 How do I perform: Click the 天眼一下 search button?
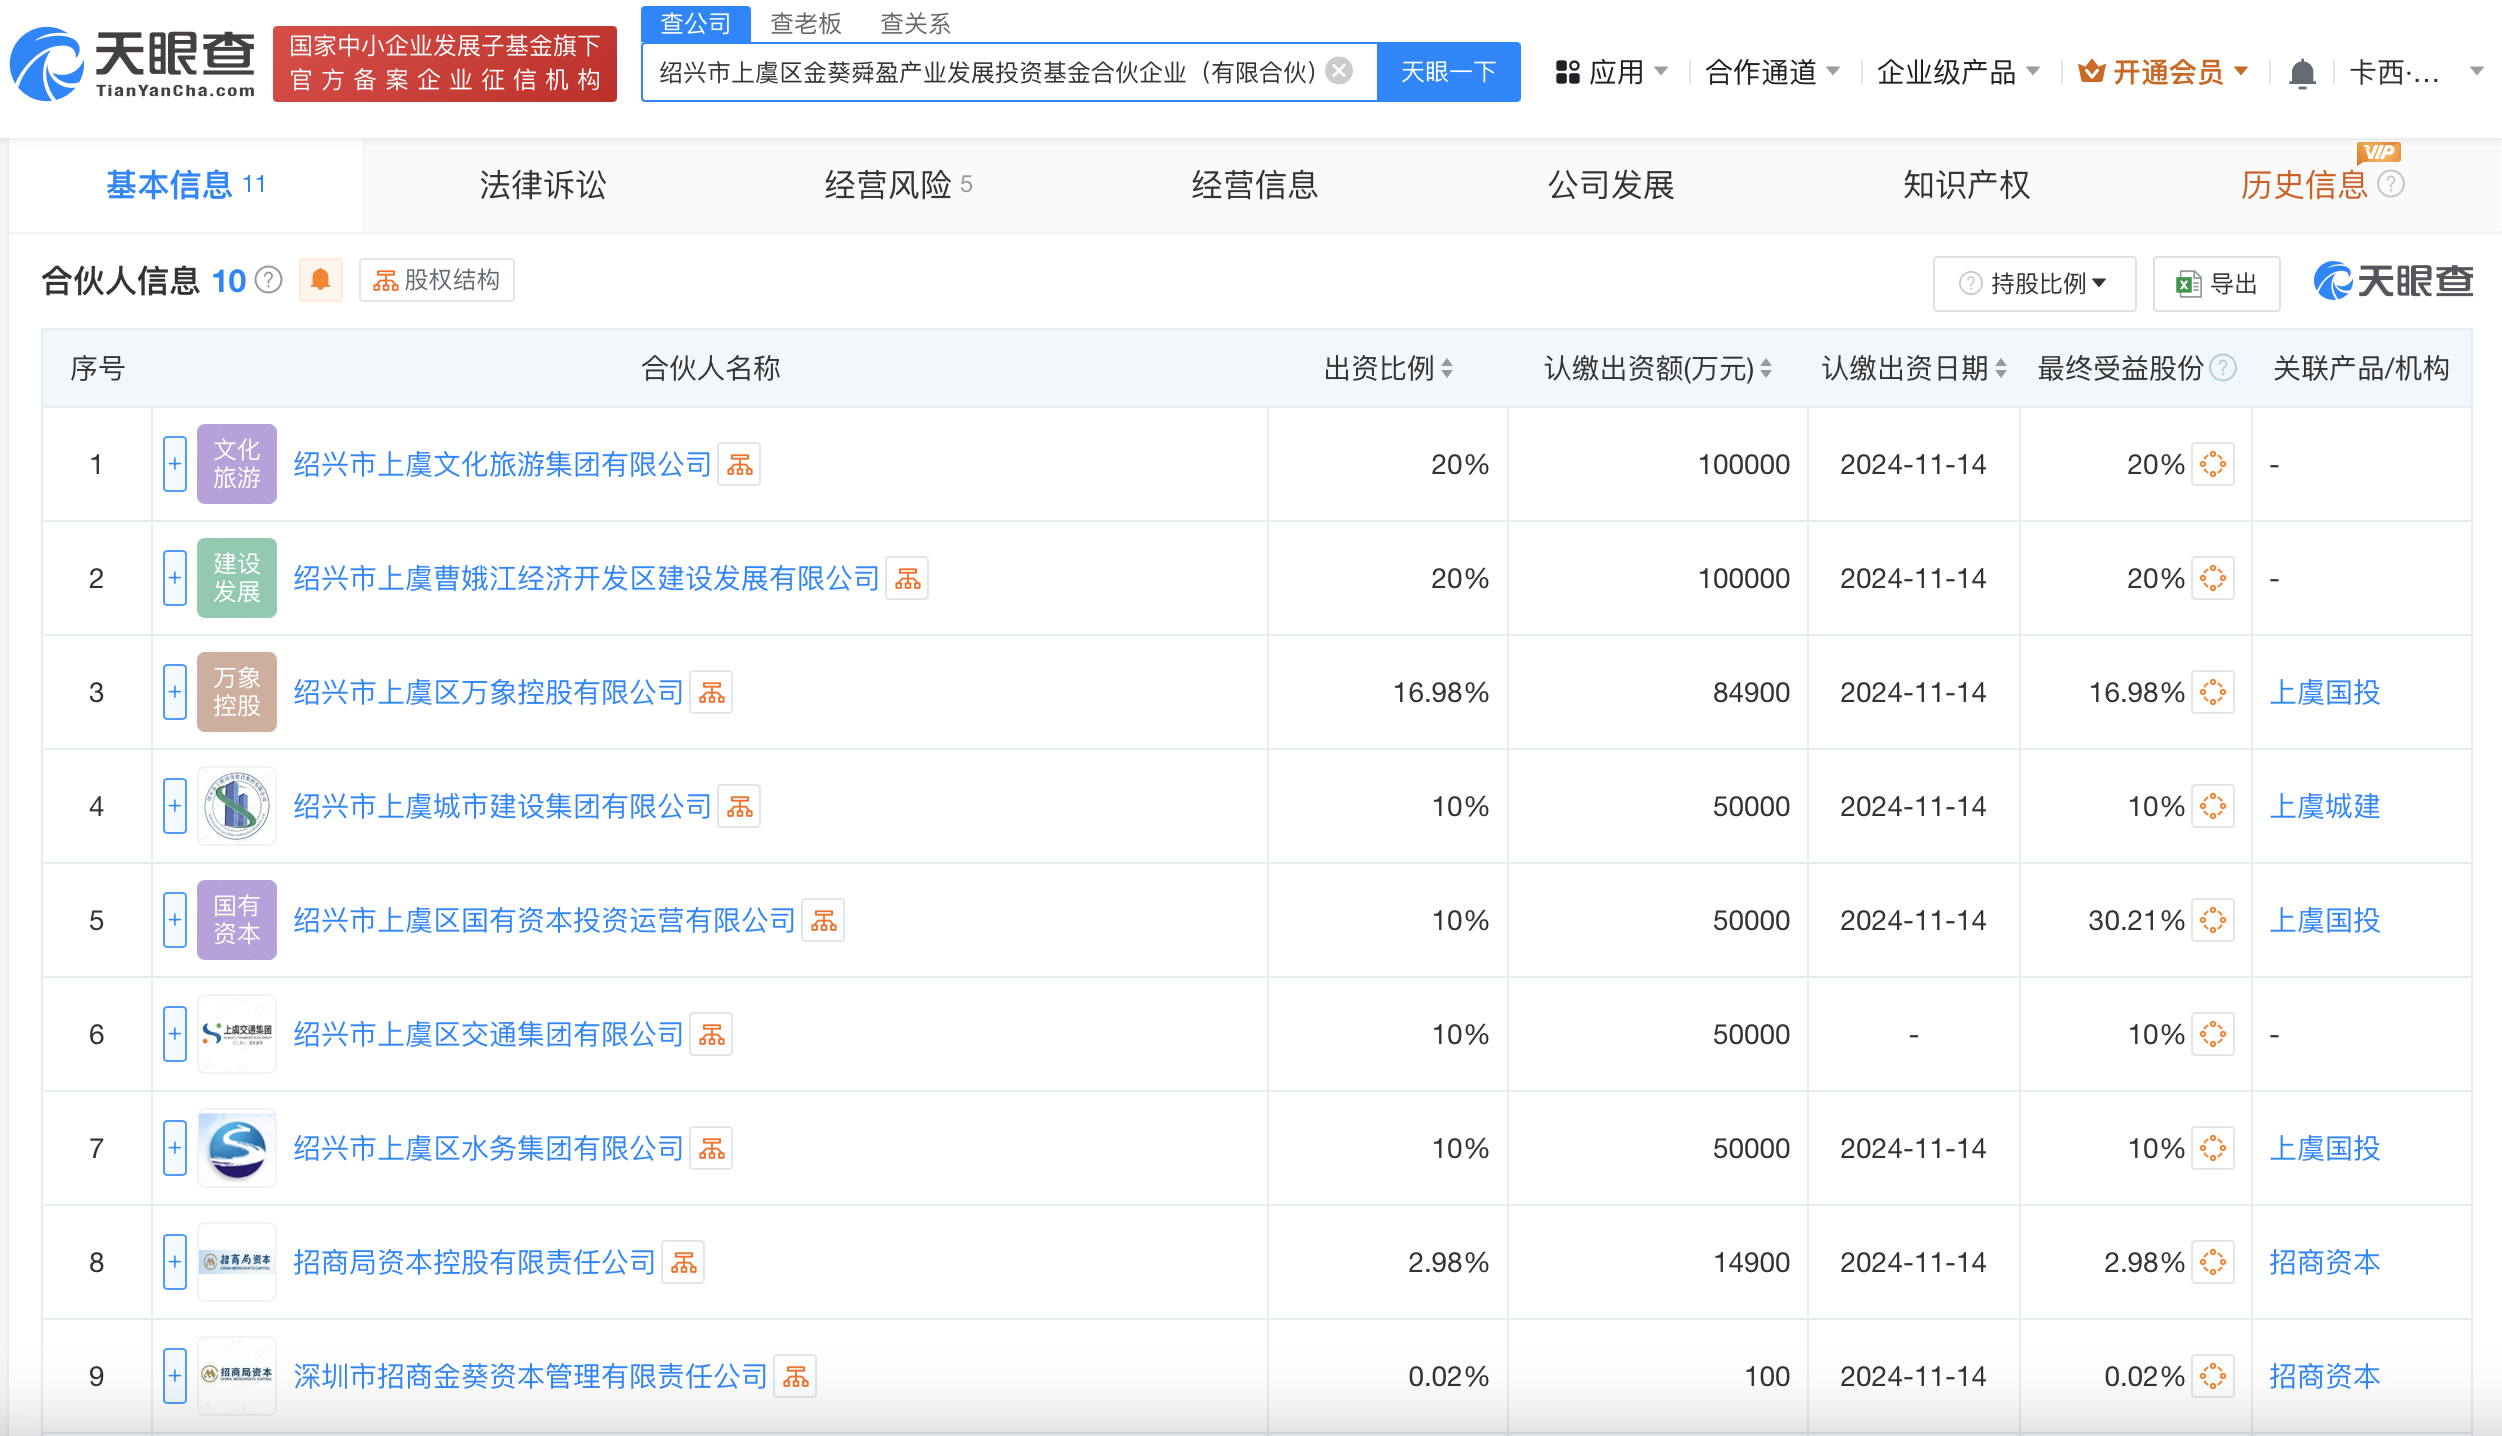coord(1448,72)
